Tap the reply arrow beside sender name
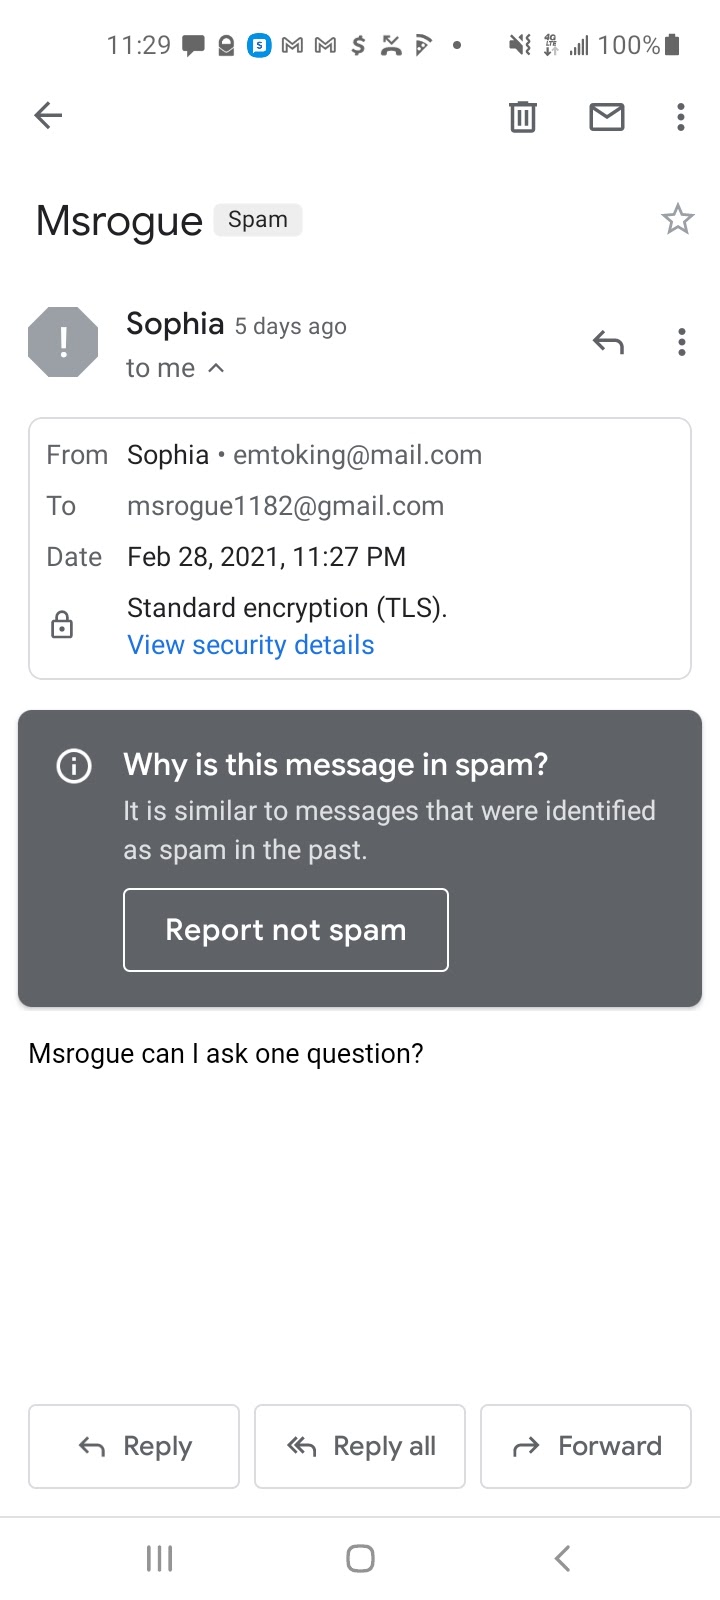 [608, 343]
